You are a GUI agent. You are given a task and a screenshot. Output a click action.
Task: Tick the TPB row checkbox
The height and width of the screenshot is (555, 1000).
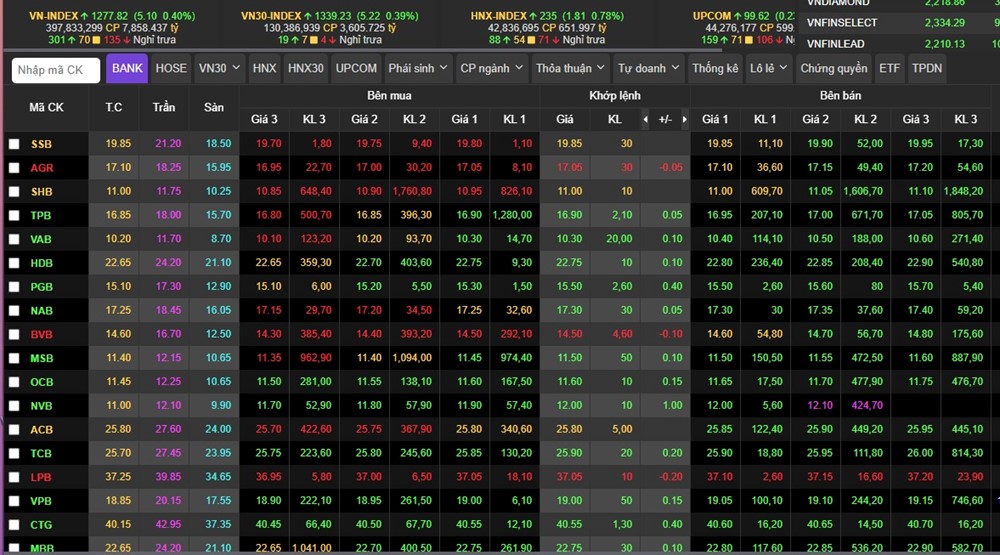click(14, 216)
